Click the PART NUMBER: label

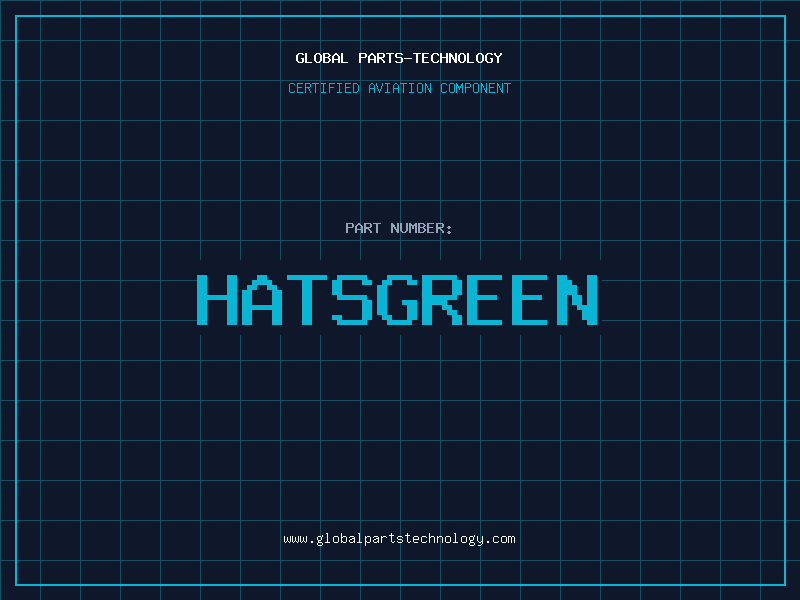399,228
